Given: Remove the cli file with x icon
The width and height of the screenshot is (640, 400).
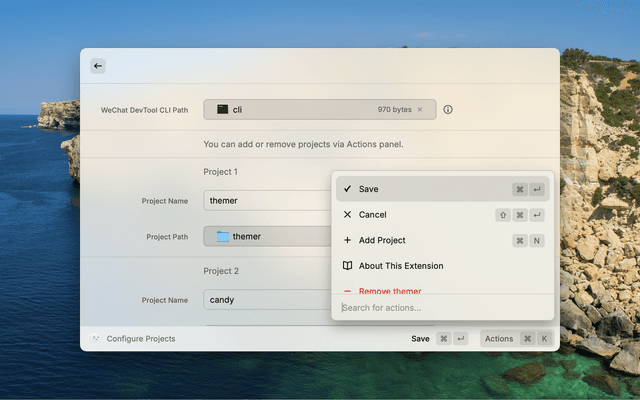Looking at the screenshot, I should click(420, 110).
